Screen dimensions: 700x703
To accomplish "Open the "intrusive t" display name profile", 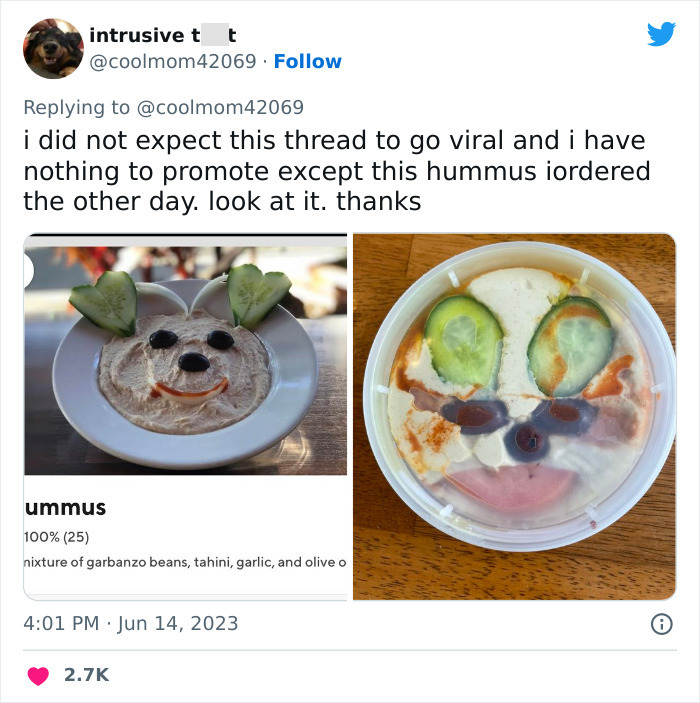I will point(162,35).
